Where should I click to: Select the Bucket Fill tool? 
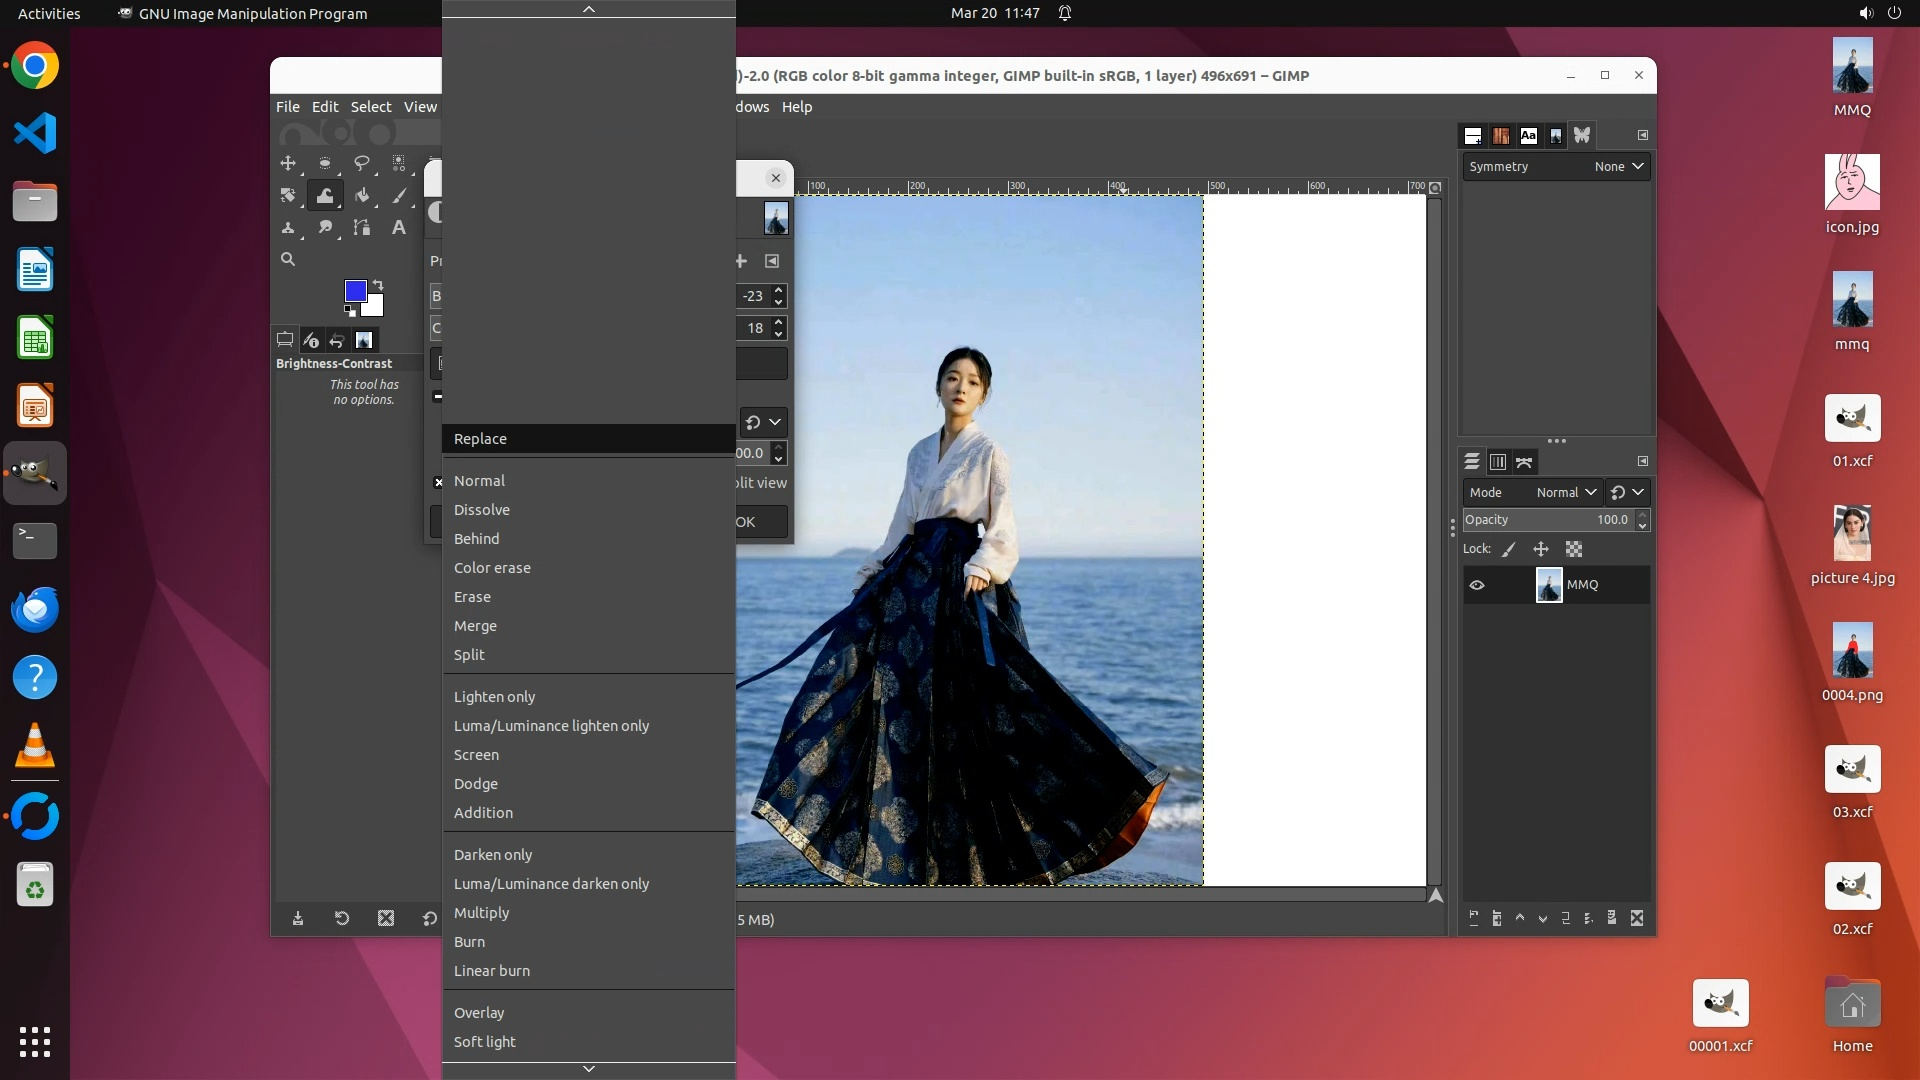(x=362, y=195)
